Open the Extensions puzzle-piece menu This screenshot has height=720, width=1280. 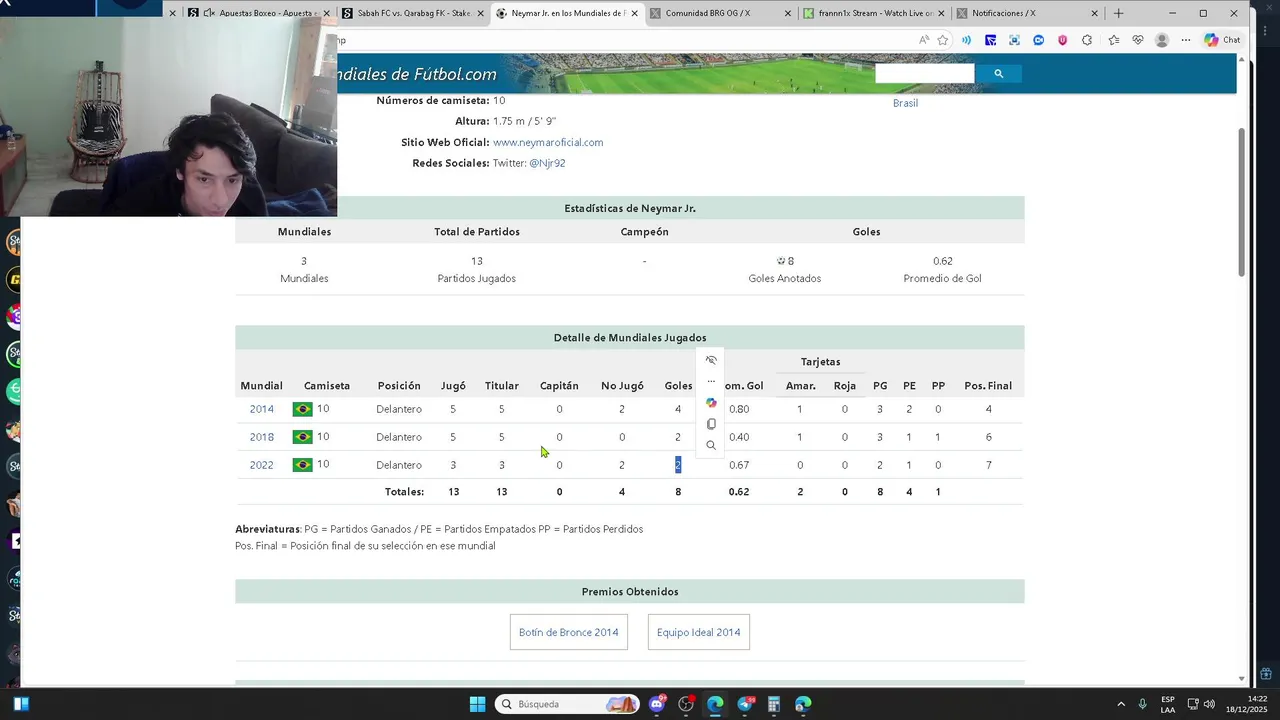1087,40
